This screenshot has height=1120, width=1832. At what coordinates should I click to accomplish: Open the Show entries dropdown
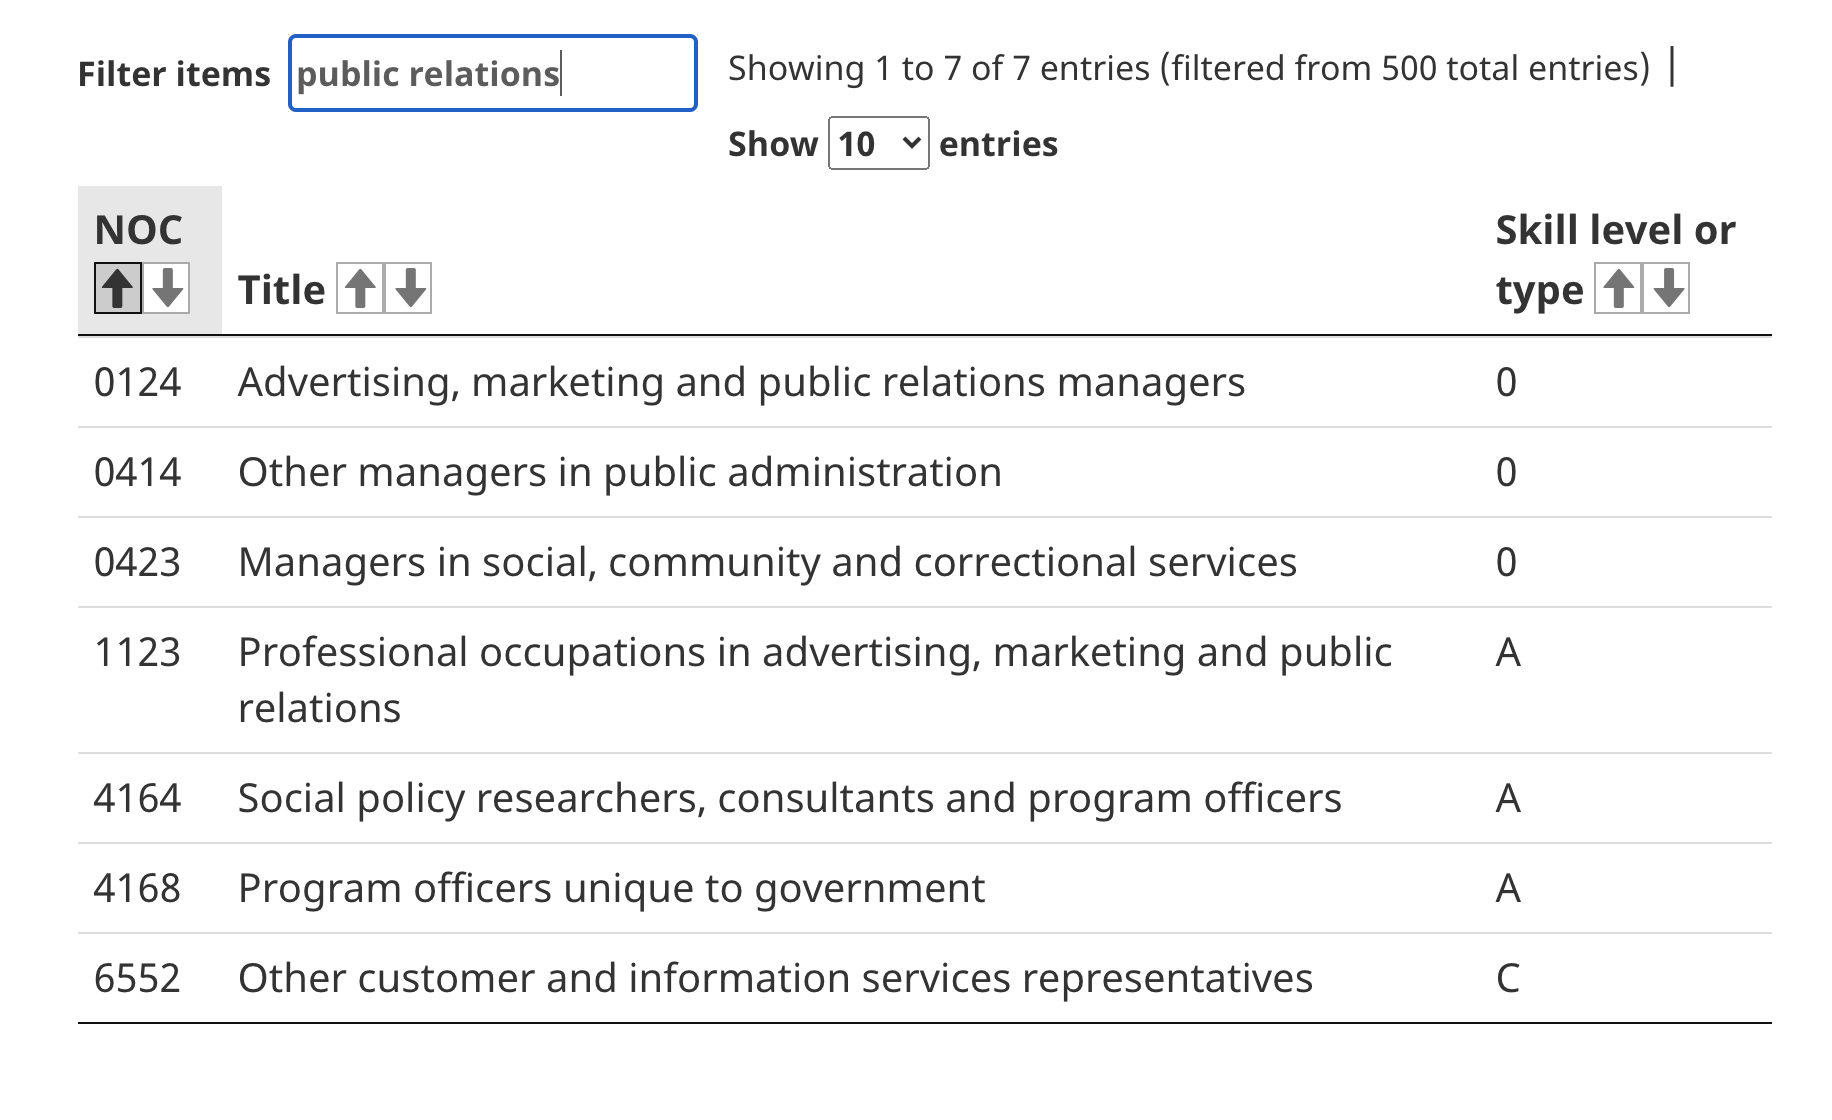point(879,143)
